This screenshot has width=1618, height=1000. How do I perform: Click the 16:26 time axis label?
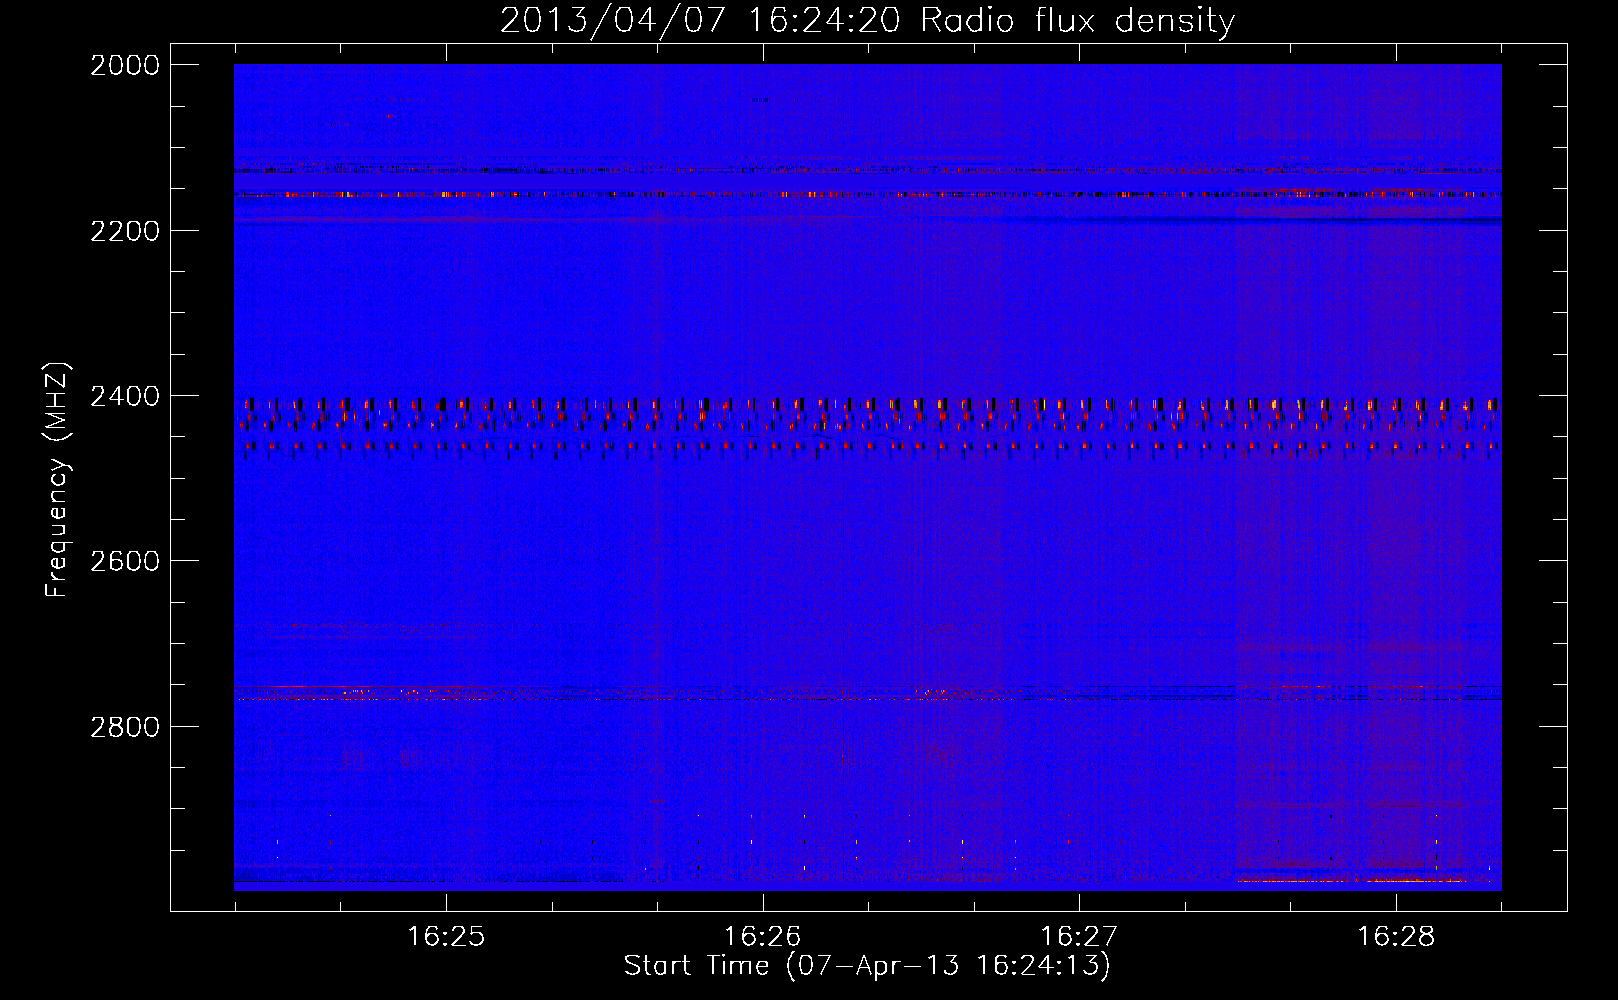(762, 936)
